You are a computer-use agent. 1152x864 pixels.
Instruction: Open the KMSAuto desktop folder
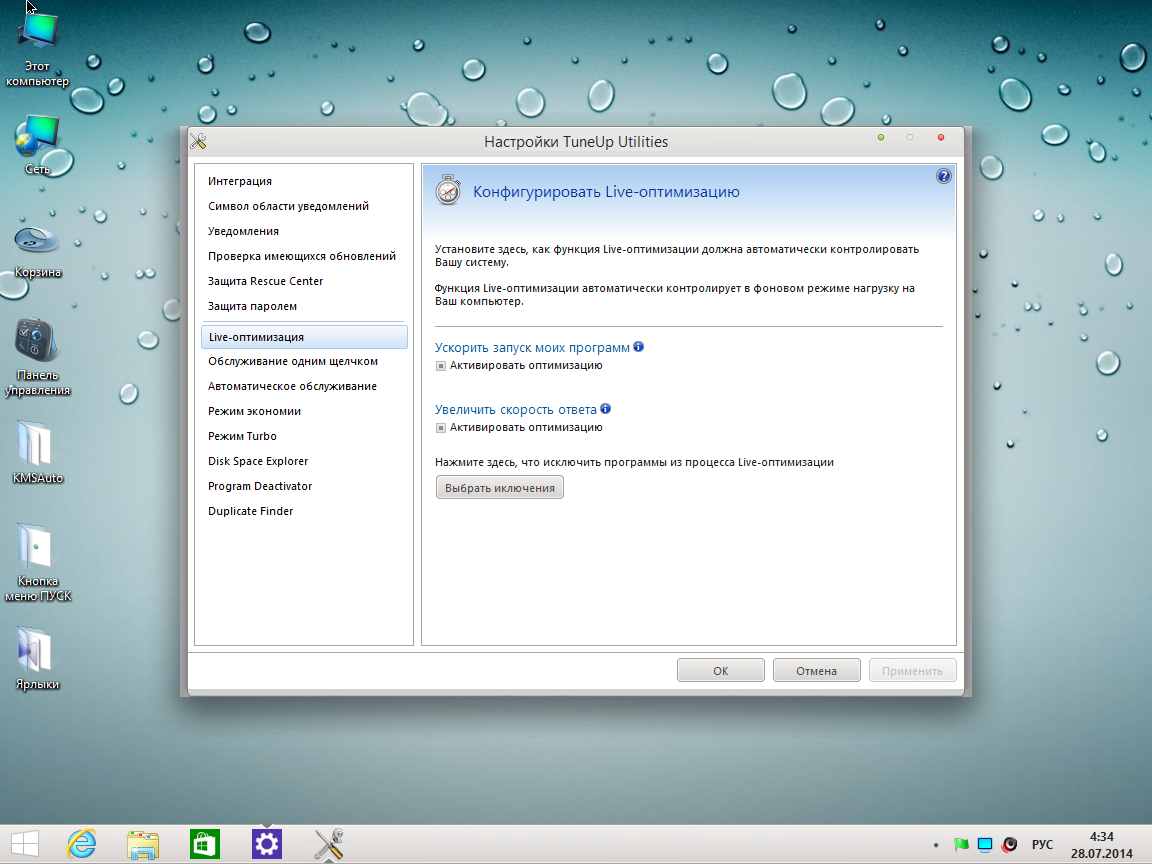pyautogui.click(x=37, y=451)
